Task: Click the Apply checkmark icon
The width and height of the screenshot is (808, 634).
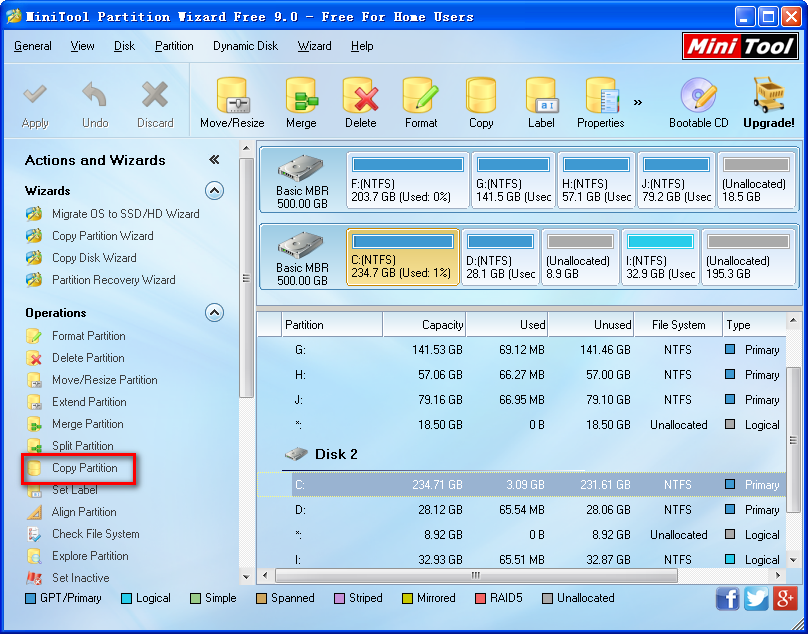Action: 35,95
